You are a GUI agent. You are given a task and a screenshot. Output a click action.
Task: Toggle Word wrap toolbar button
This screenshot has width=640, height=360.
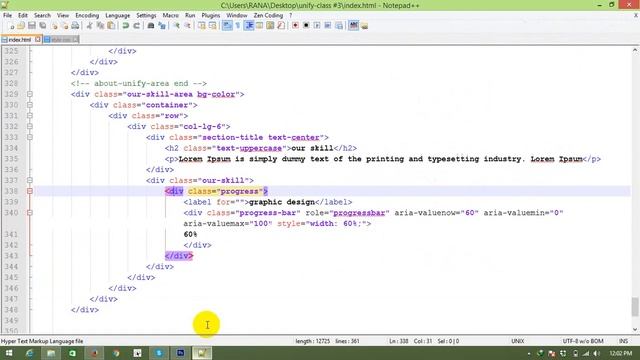coord(227,26)
